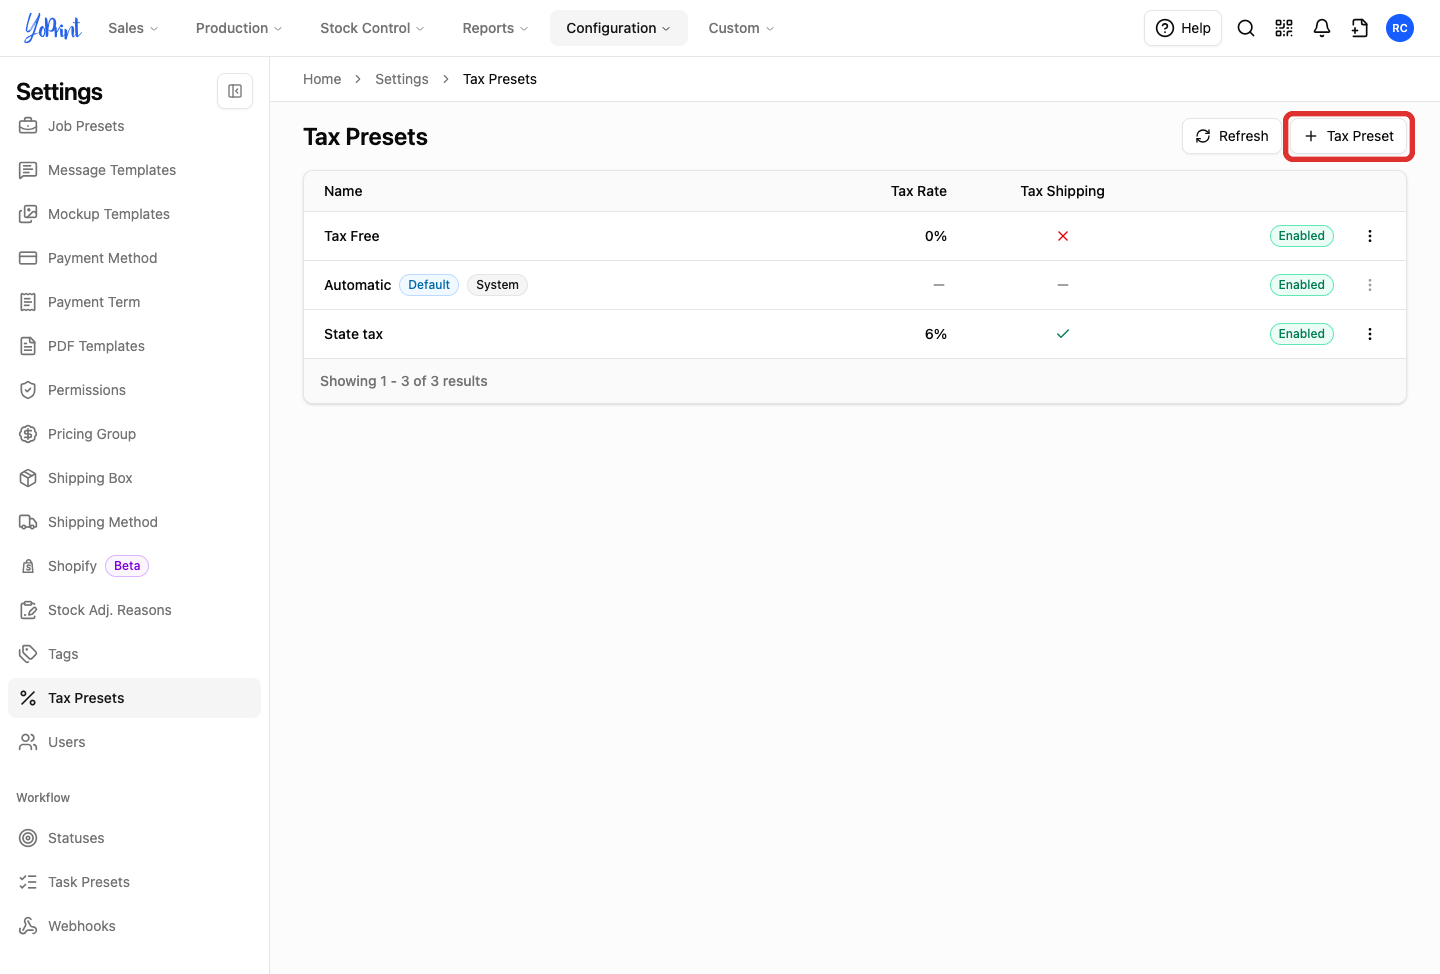The height and width of the screenshot is (974, 1440).
Task: Open row options for State tax
Action: pos(1370,334)
